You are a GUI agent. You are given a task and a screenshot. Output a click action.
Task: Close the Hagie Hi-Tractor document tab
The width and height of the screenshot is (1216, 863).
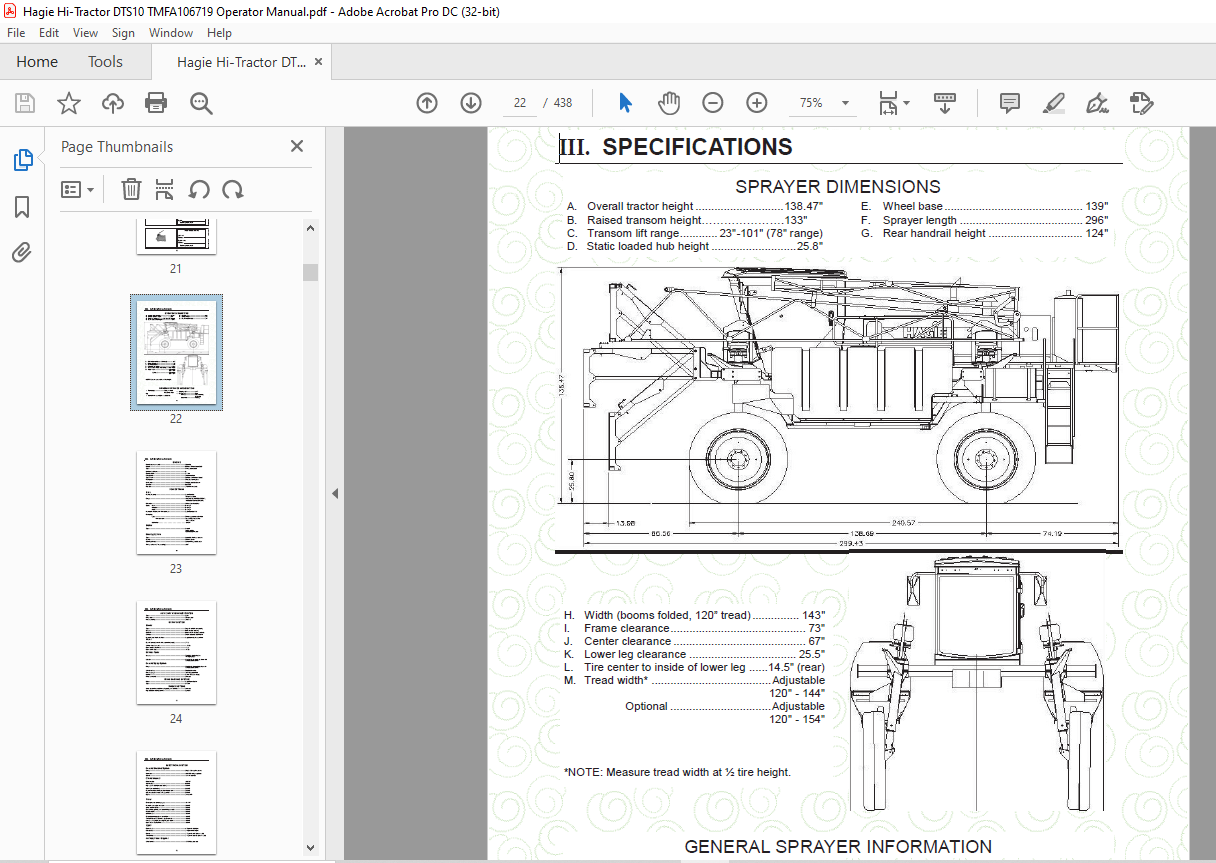pyautogui.click(x=319, y=62)
